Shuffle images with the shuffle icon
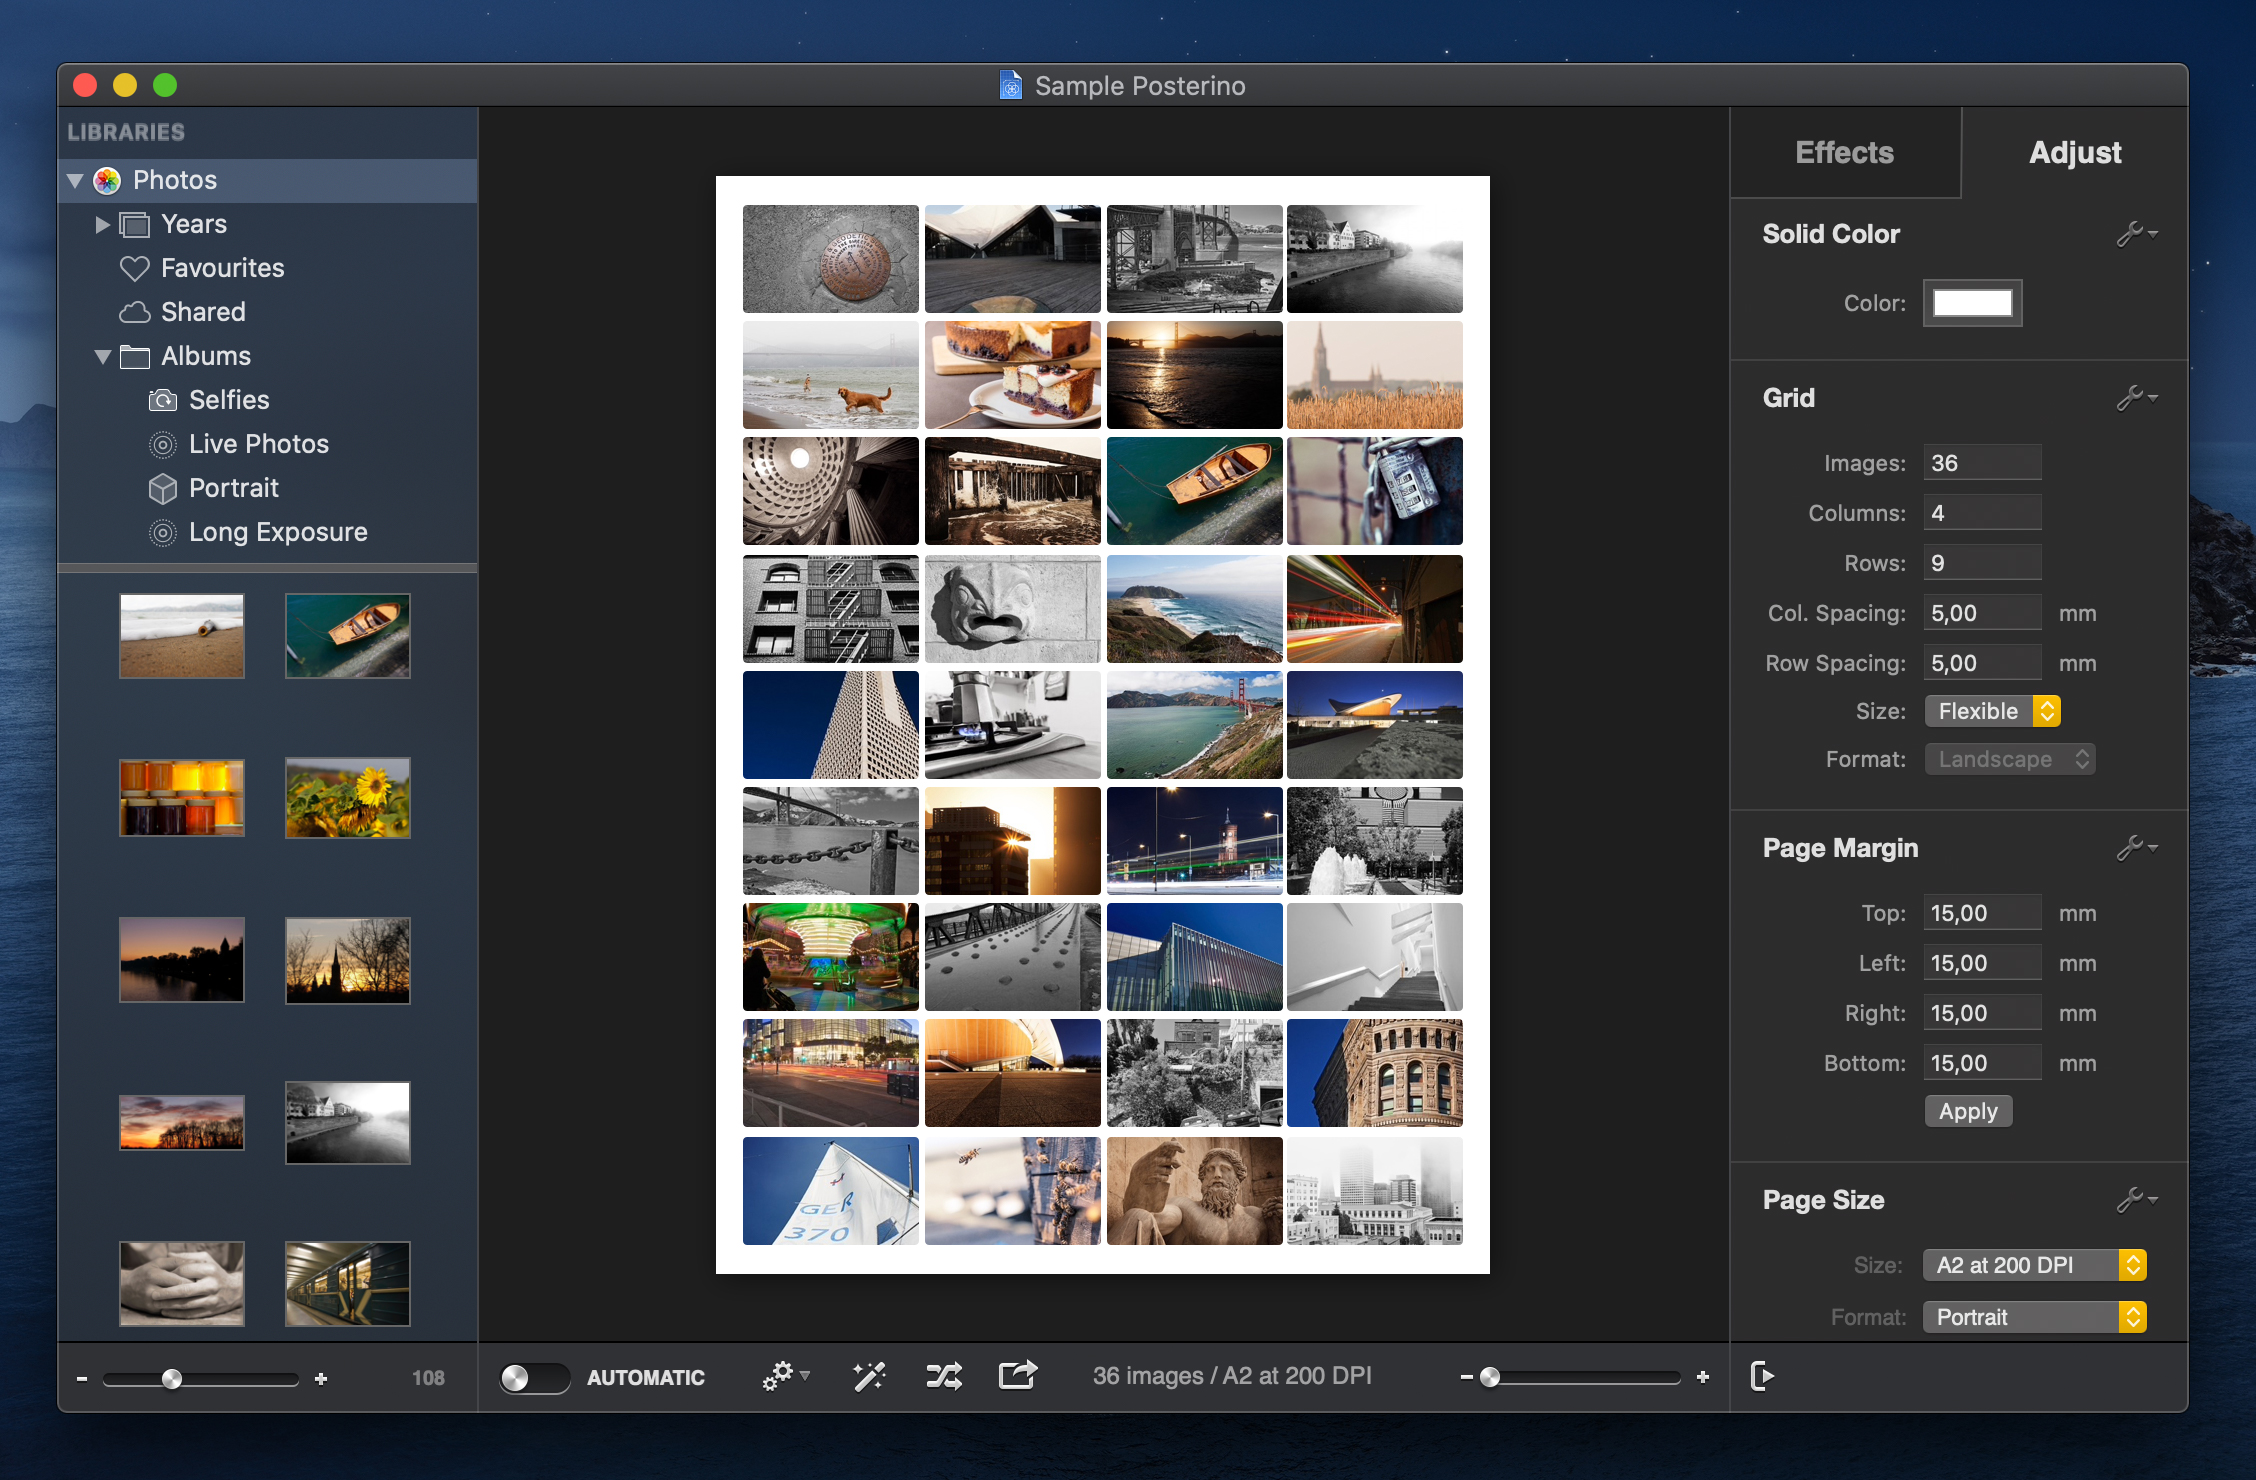The height and width of the screenshot is (1480, 2256). pos(944,1376)
